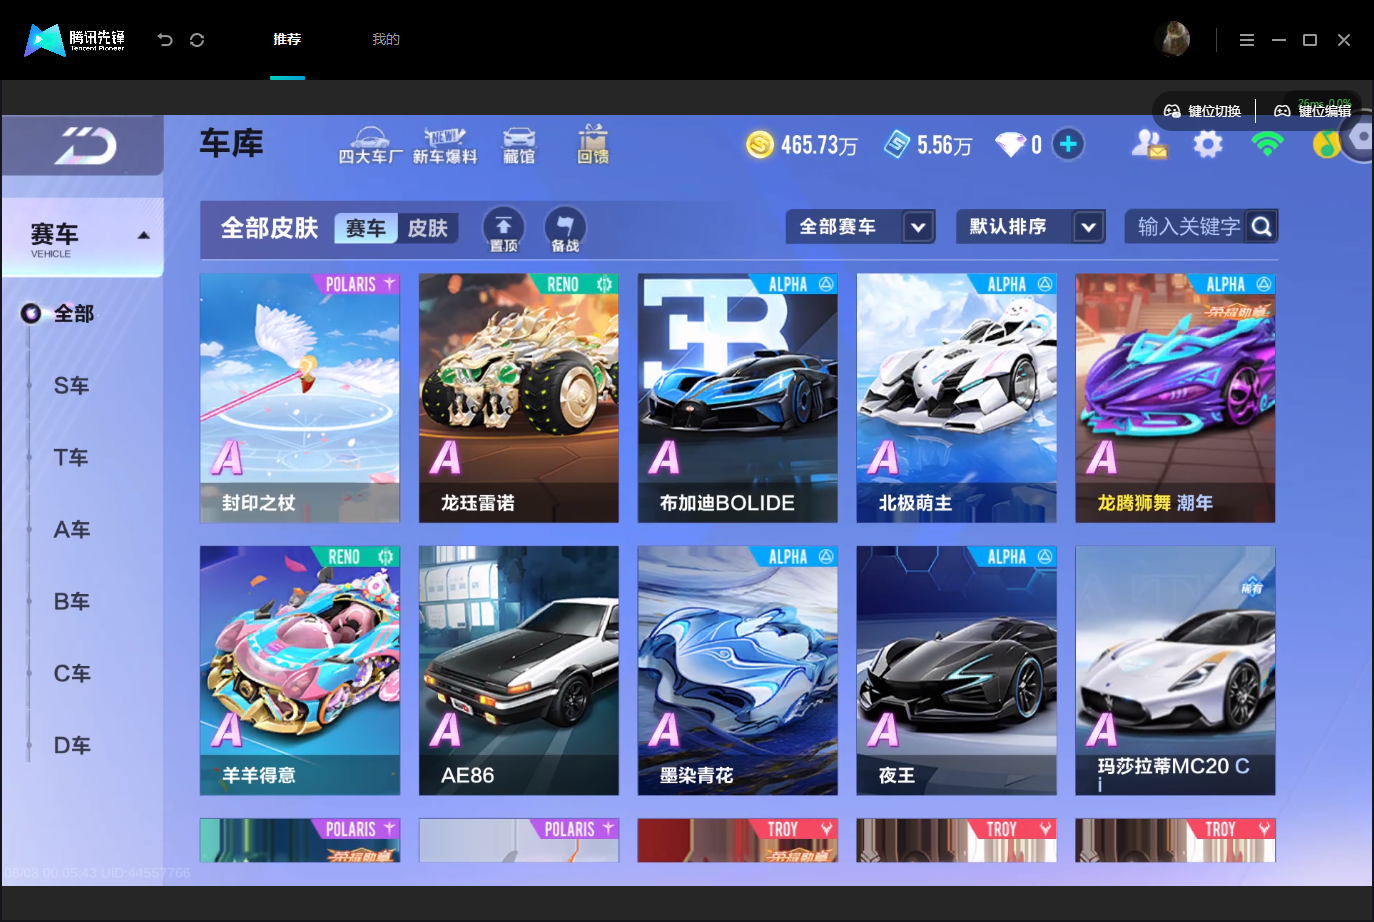Open the 龙珏雷诺 car card

(519, 398)
